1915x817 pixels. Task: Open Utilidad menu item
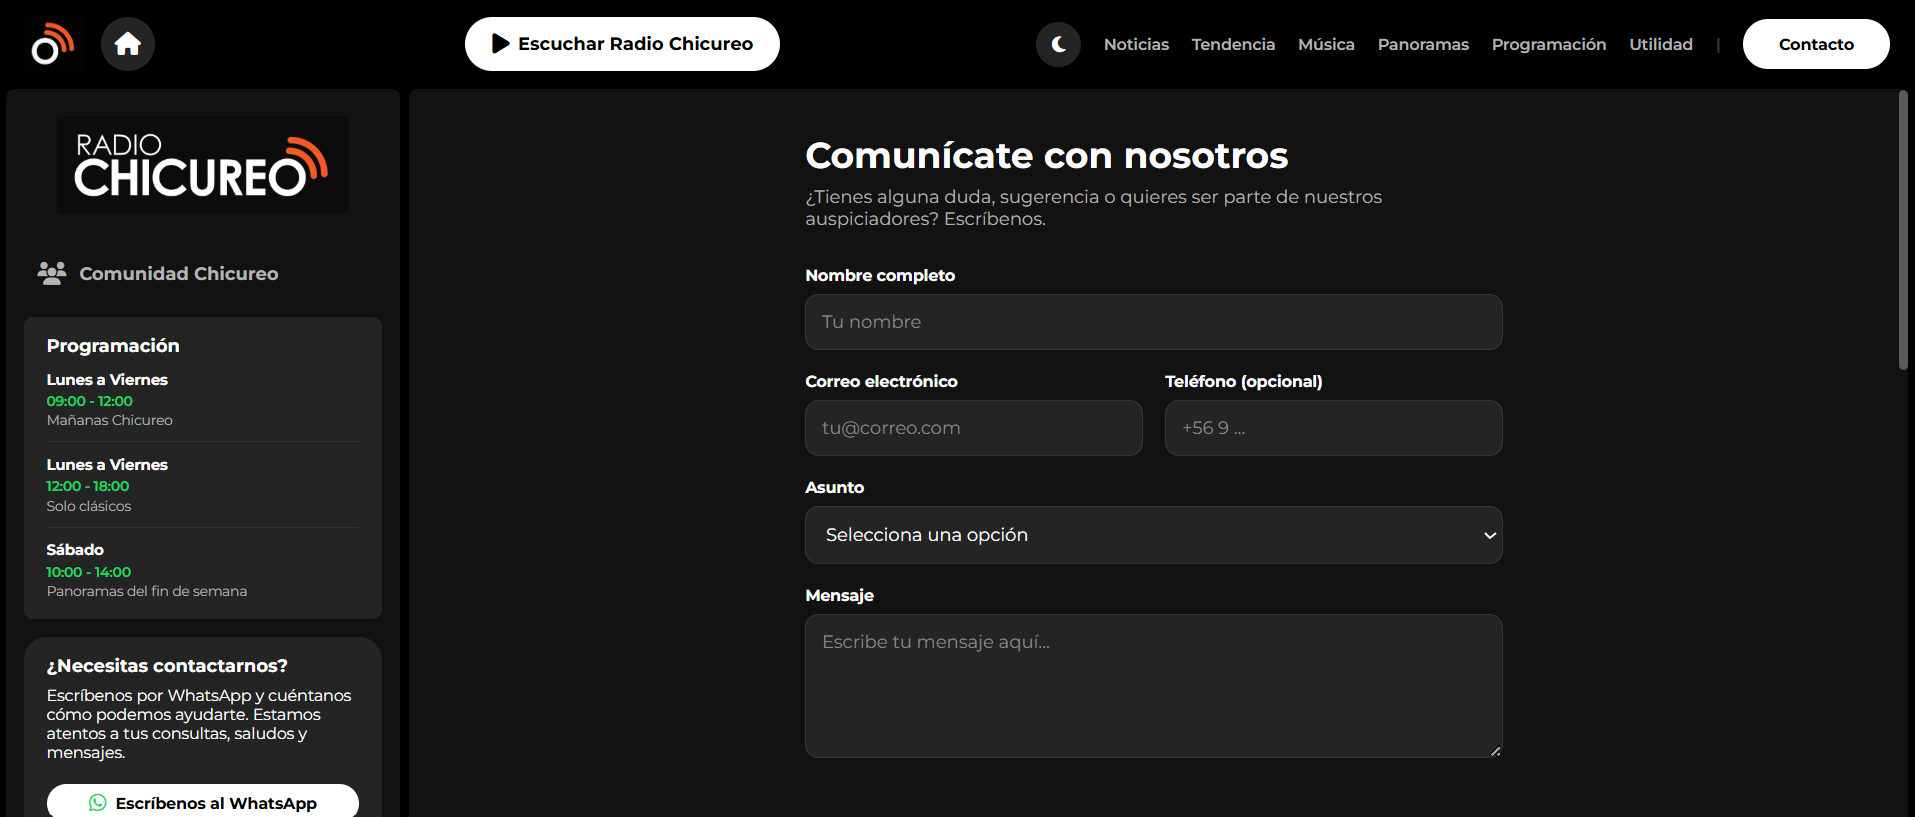(1661, 44)
